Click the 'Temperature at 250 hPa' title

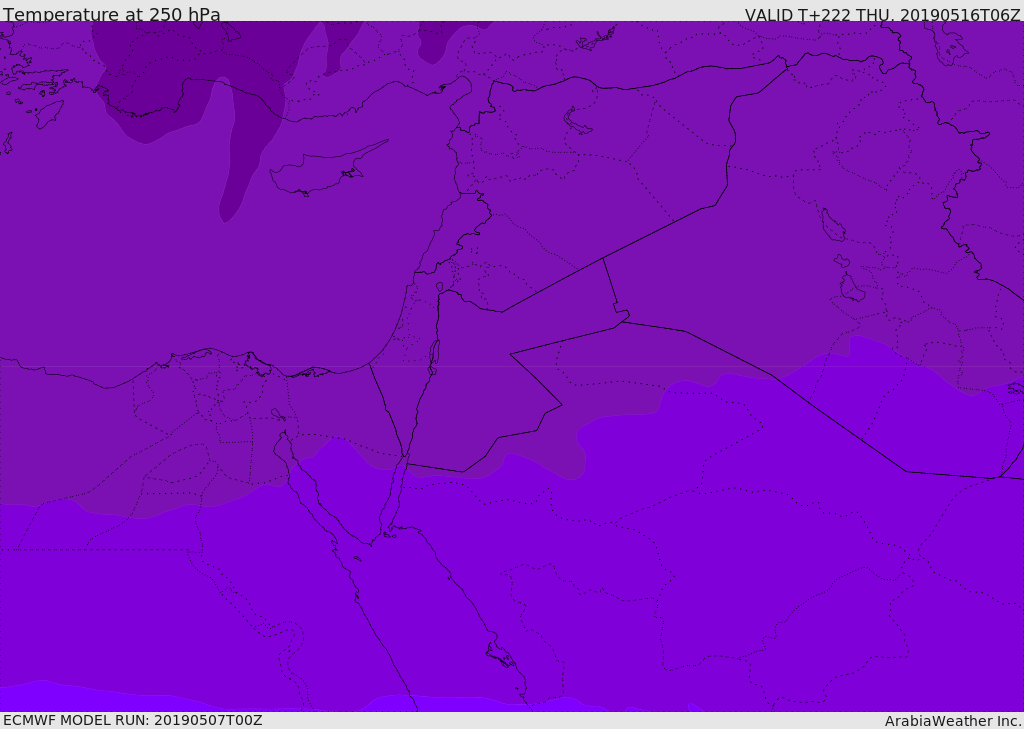[112, 14]
